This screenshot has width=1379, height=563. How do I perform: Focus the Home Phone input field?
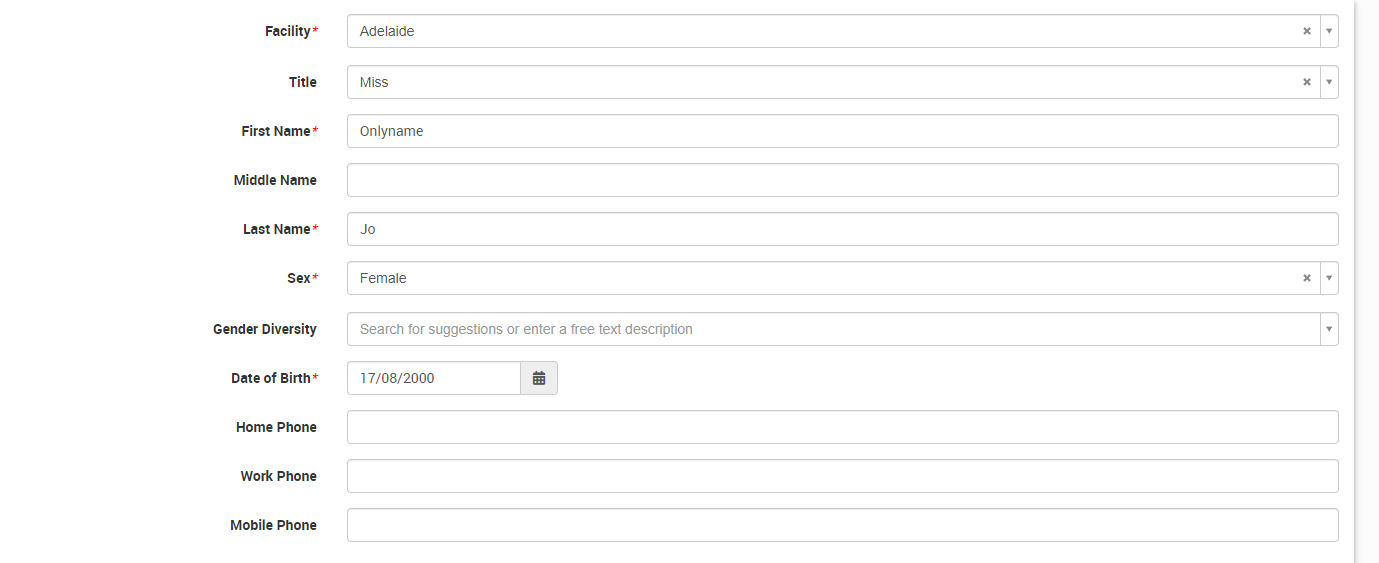(842, 427)
